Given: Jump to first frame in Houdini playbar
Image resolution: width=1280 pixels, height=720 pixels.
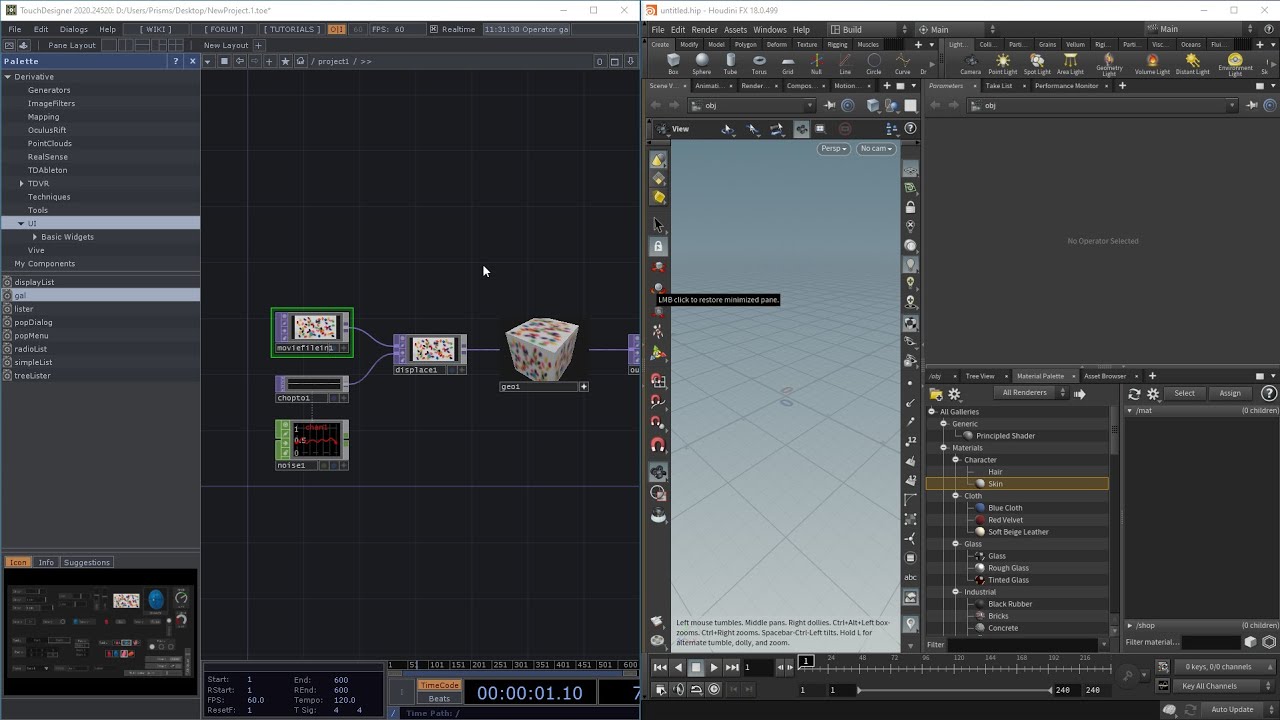Looking at the screenshot, I should pos(660,667).
